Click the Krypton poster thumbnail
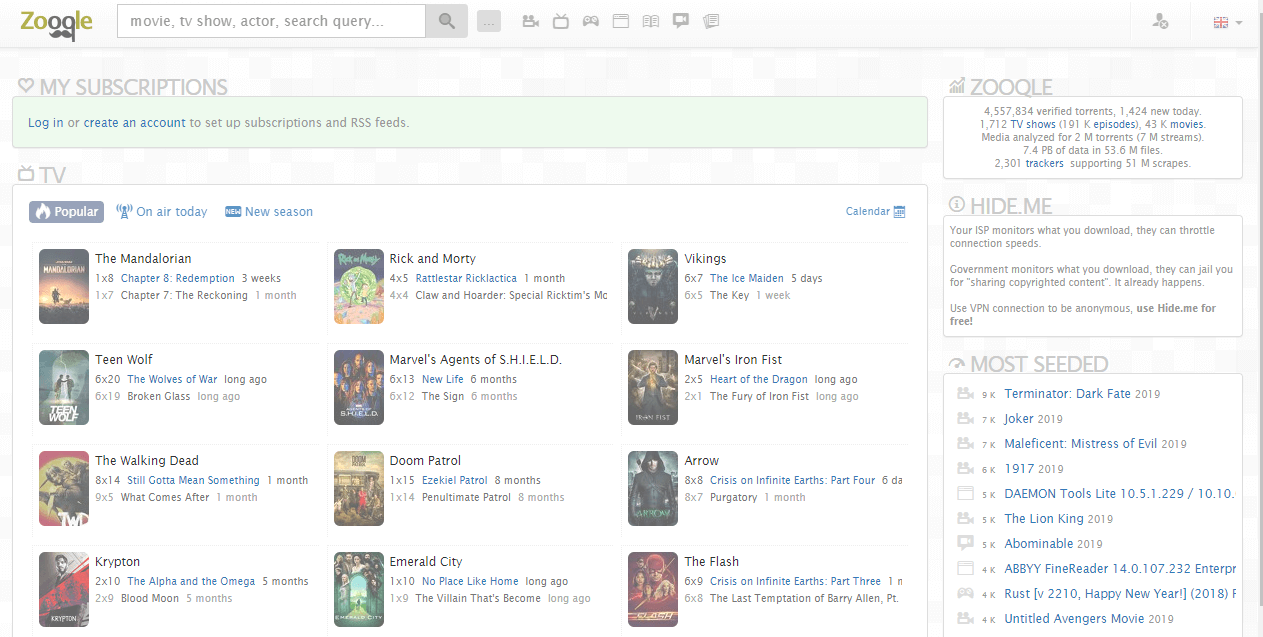Screen dimensions: 1263x637 (x=64, y=589)
